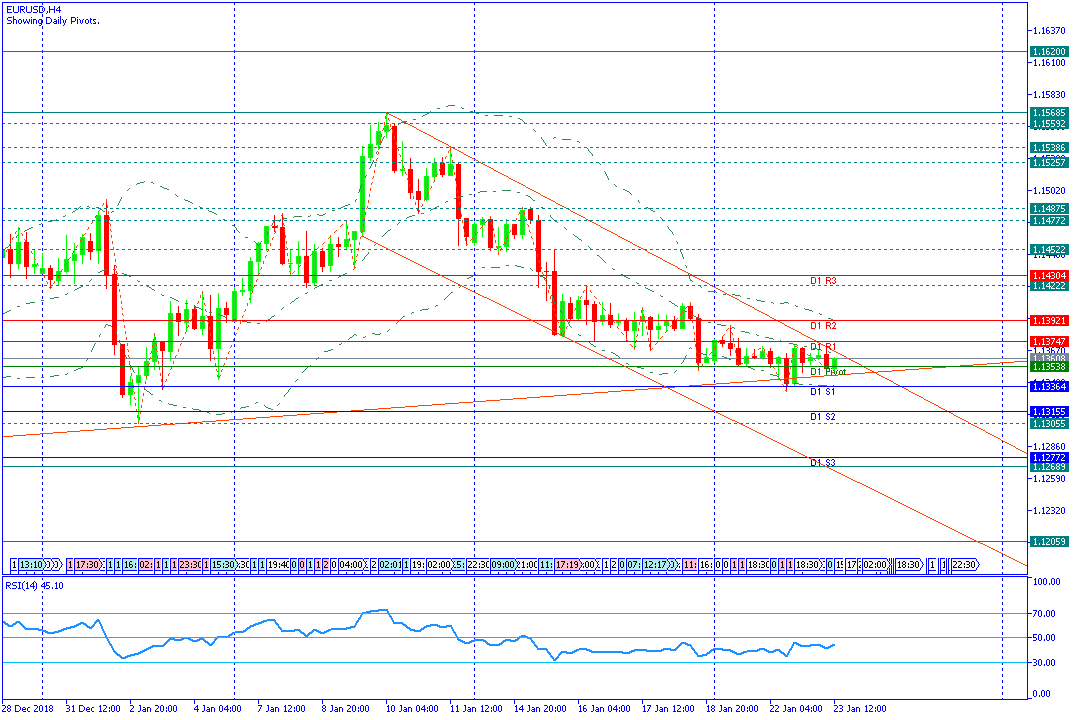The height and width of the screenshot is (720, 1080).
Task: Click the 13:10 event marker
Action: [30, 565]
